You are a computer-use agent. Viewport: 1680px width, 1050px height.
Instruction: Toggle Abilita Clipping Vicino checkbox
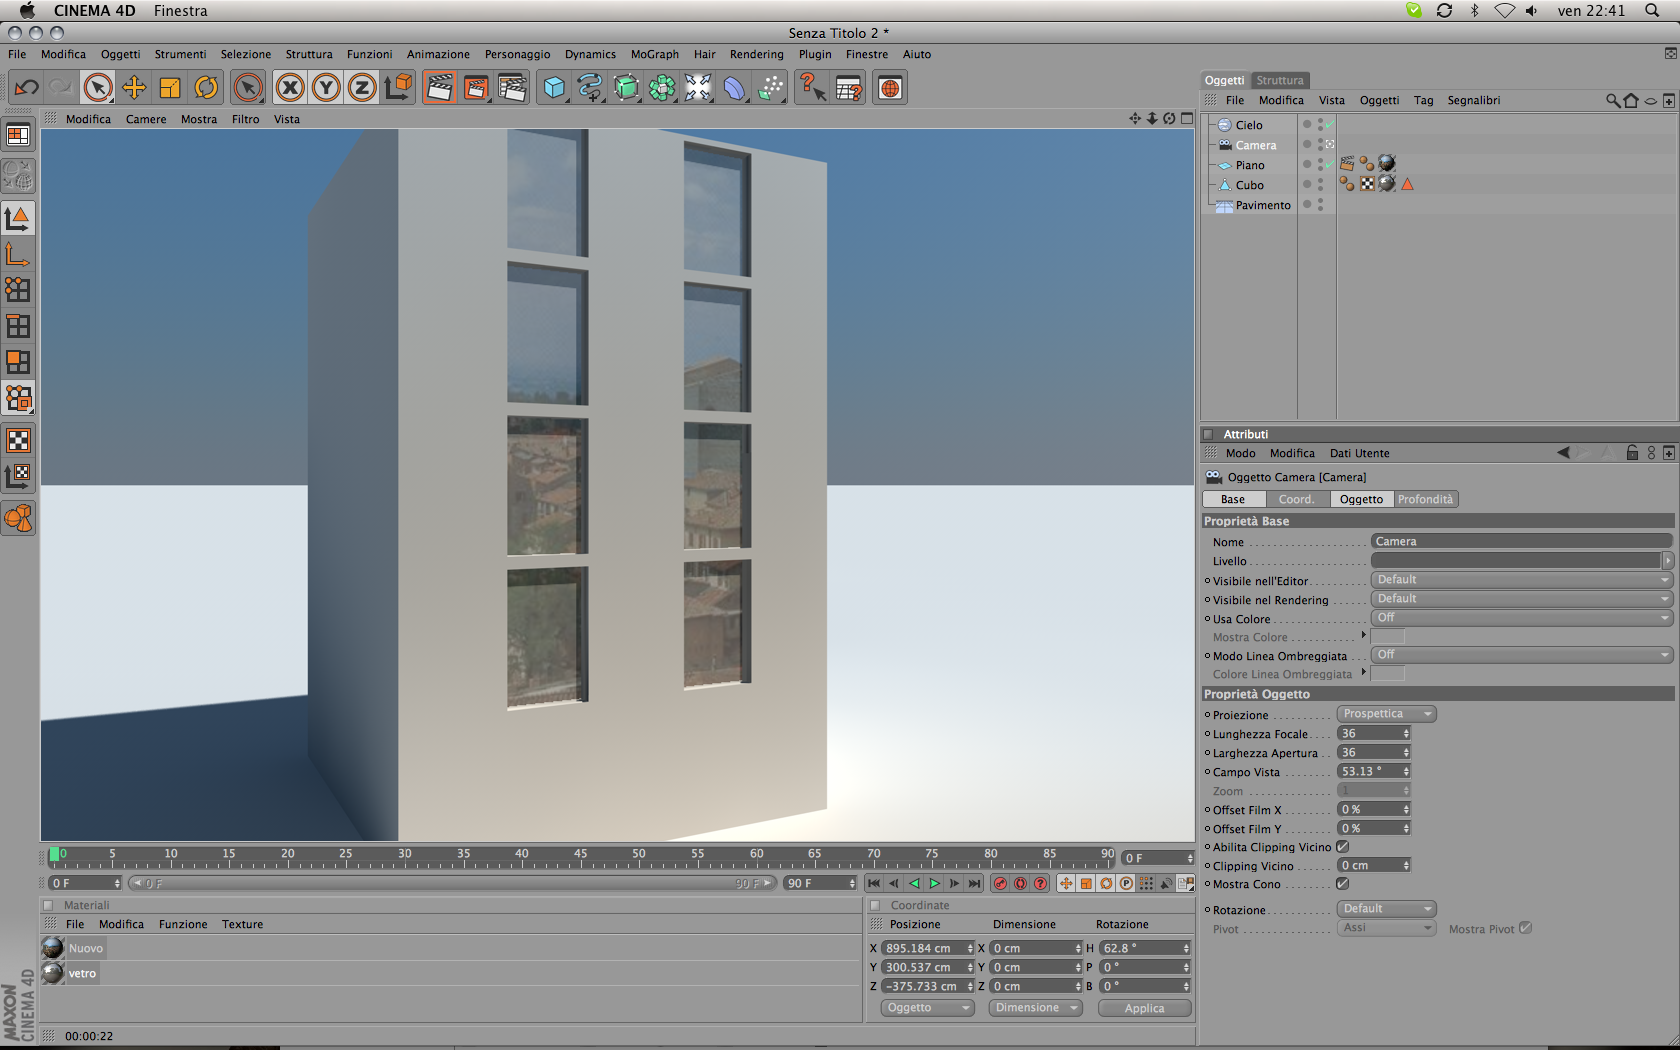[x=1343, y=847]
